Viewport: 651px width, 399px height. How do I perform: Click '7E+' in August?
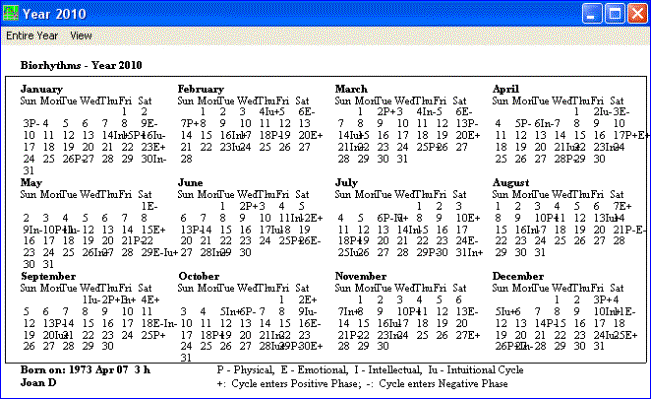point(622,206)
